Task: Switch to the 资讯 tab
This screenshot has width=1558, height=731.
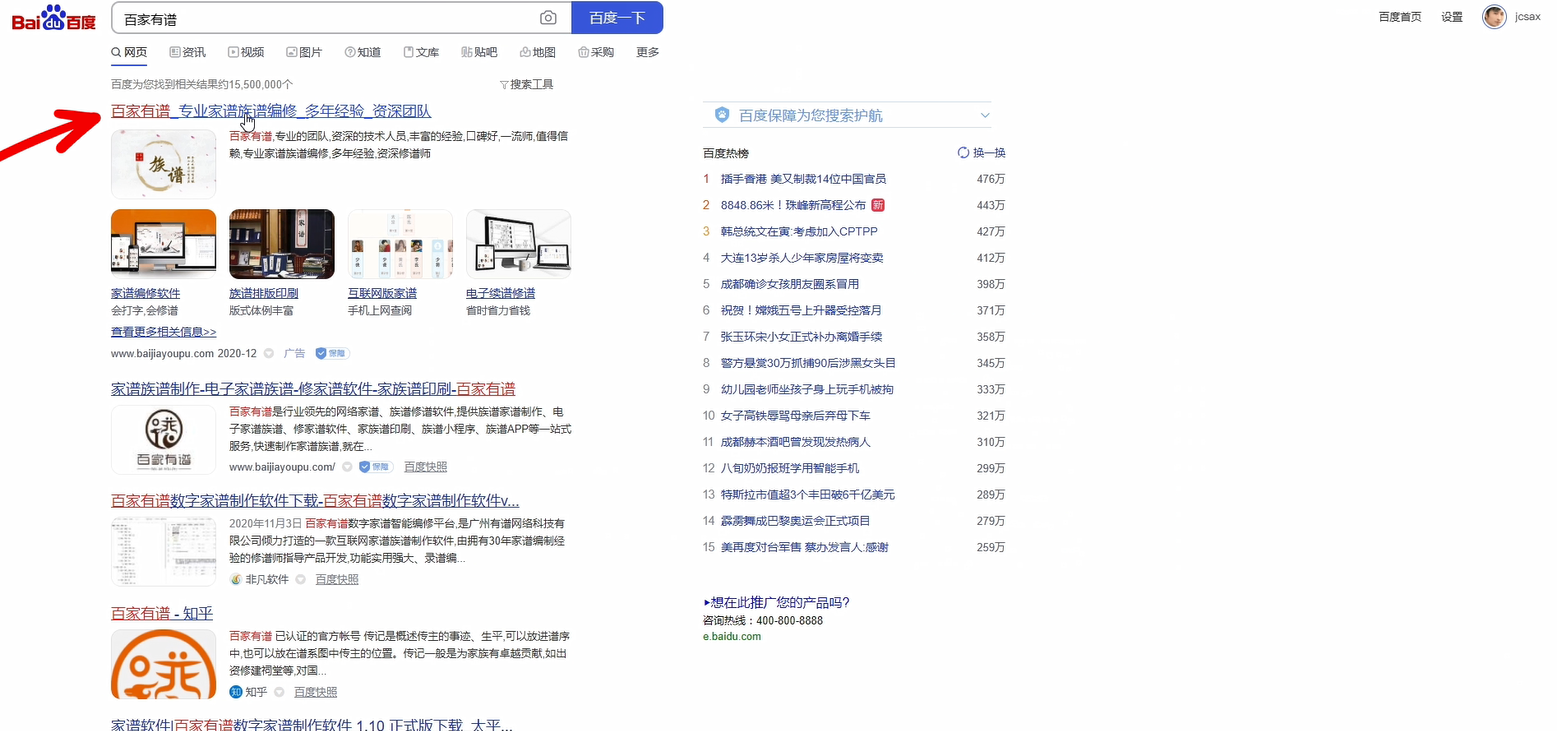Action: [x=188, y=52]
